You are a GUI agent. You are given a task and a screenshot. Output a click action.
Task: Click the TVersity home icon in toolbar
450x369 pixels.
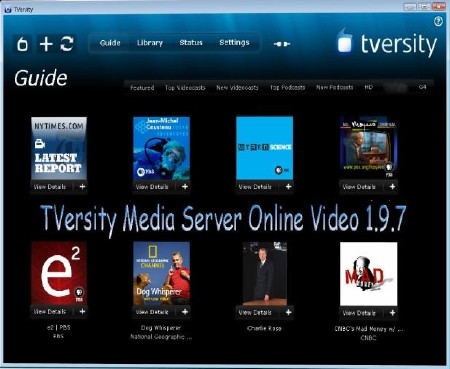click(22, 44)
